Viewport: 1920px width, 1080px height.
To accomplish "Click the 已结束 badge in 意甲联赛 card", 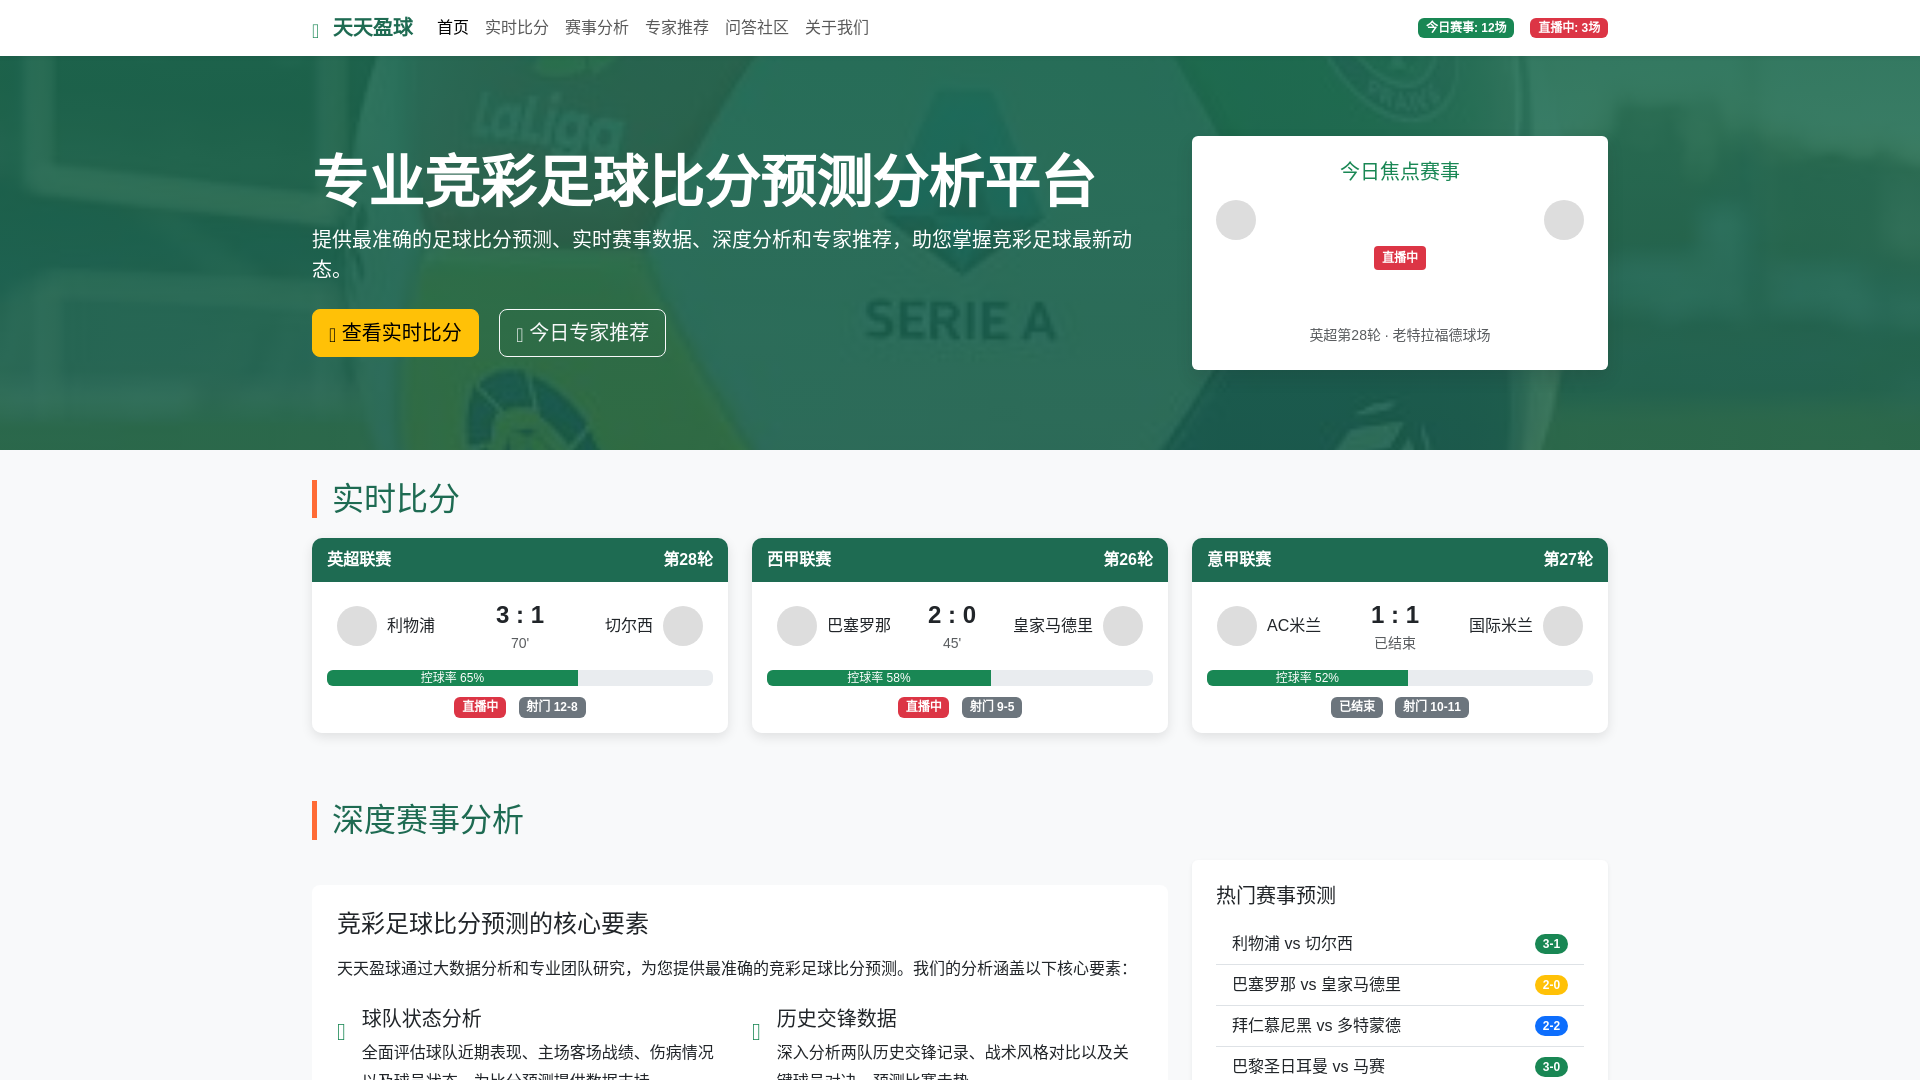I will click(1357, 707).
